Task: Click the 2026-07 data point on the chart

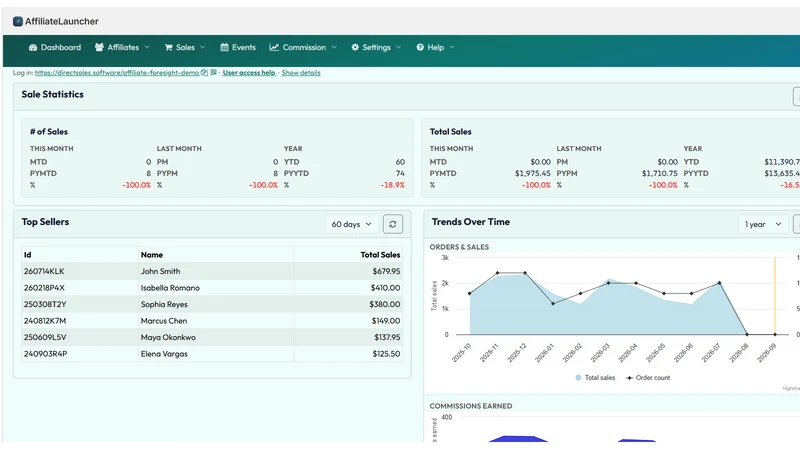Action: pos(719,283)
